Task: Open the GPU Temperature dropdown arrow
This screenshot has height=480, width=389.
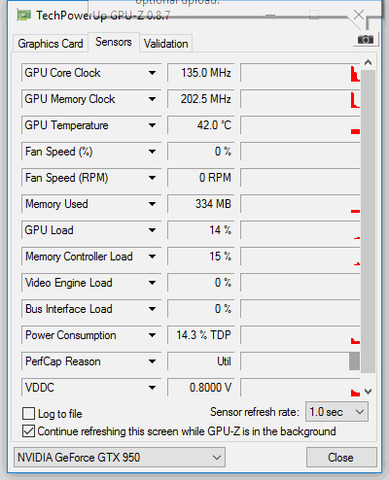Action: [x=152, y=125]
